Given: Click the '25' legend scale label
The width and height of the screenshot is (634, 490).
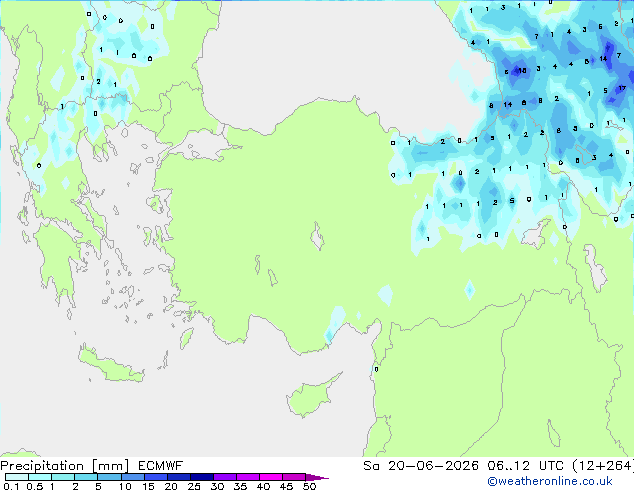Looking at the screenshot, I should tap(194, 486).
